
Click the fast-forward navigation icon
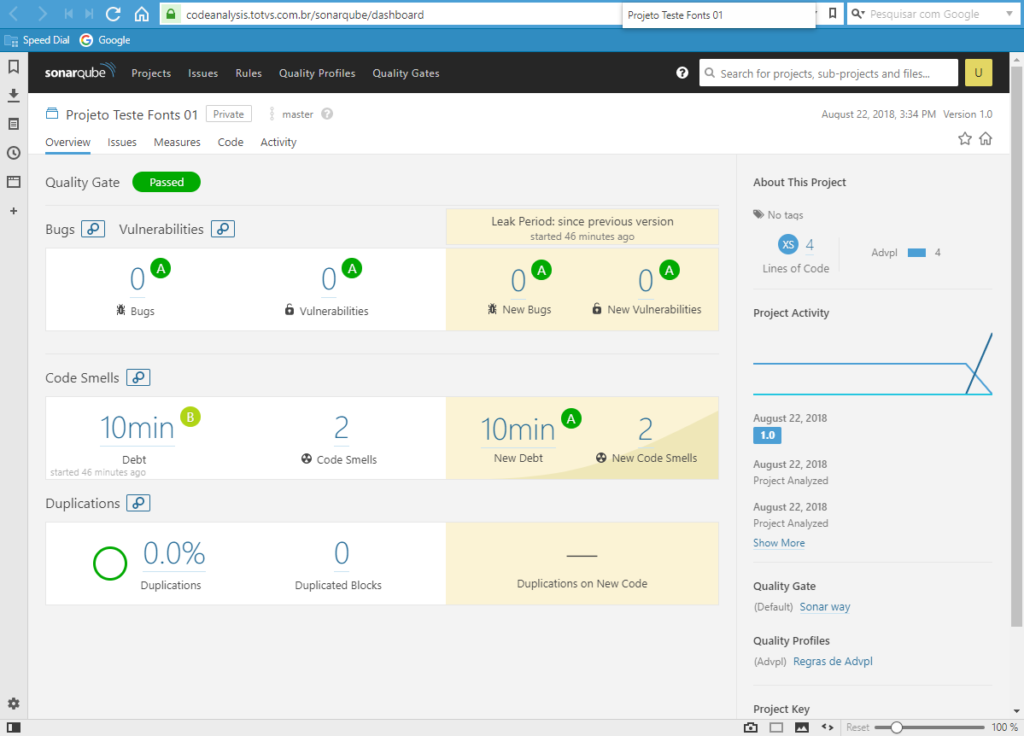(x=89, y=14)
